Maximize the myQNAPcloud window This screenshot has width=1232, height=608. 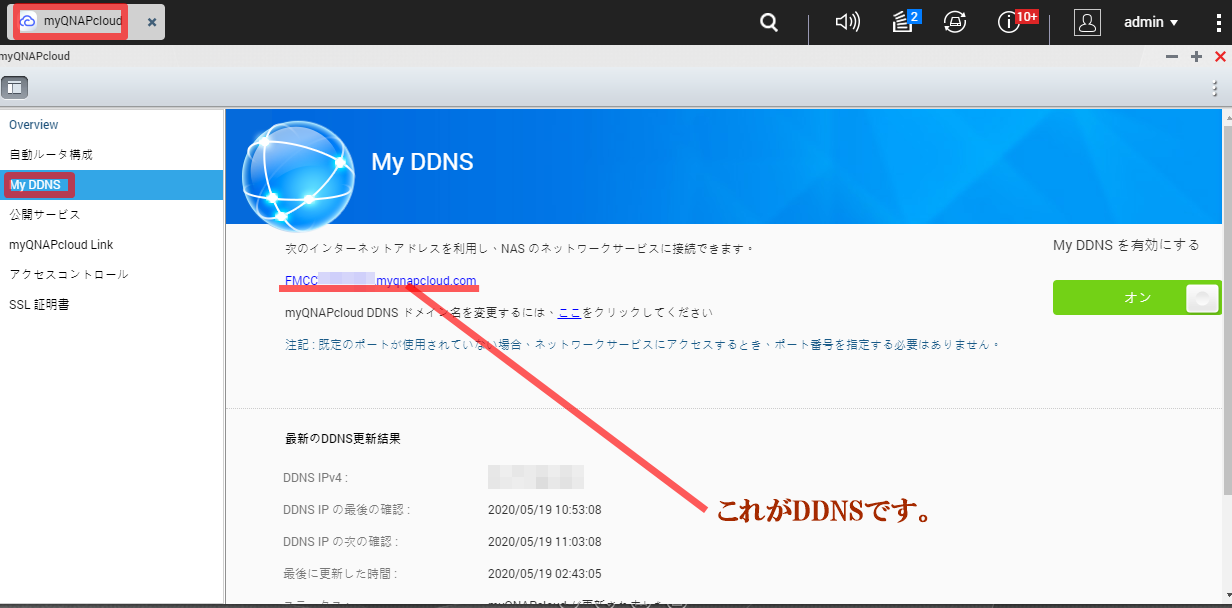(x=1196, y=57)
